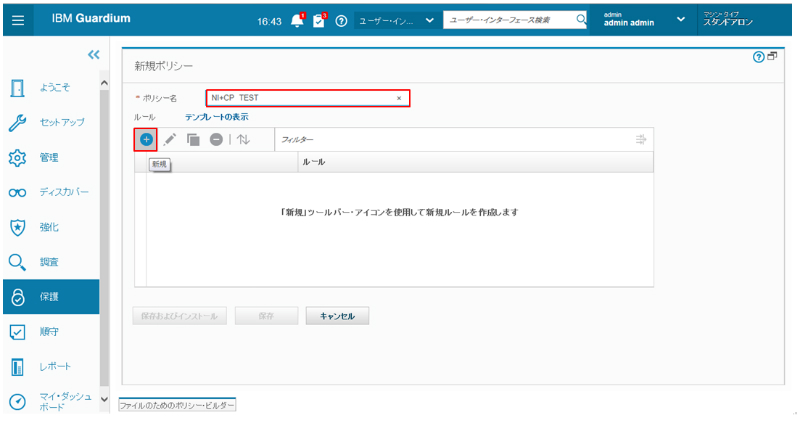The height and width of the screenshot is (423, 800).
Task: Collapse the sidebar with double chevron
Action: 94,56
